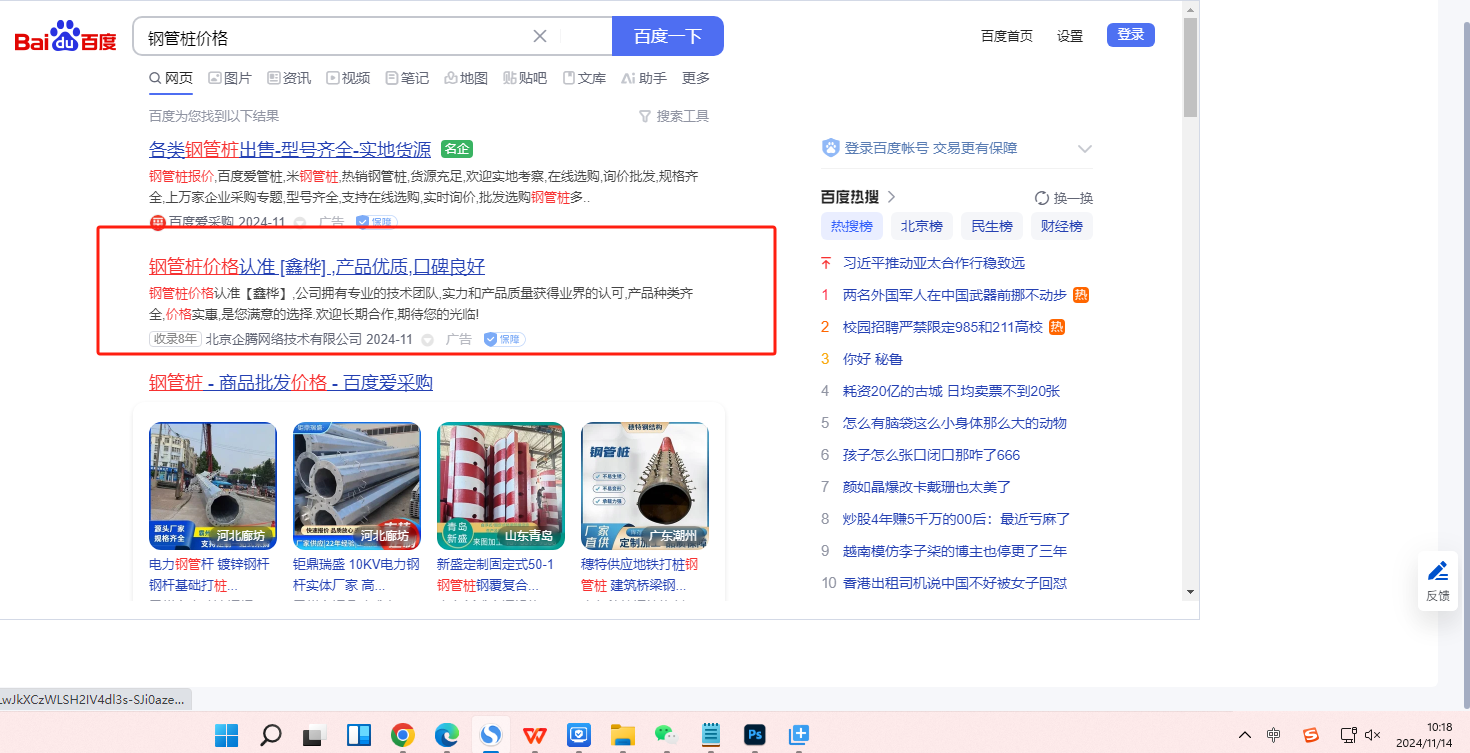This screenshot has width=1470, height=753.
Task: Click 北京企腾网络技术有限公司 source text
Action: pyautogui.click(x=284, y=339)
